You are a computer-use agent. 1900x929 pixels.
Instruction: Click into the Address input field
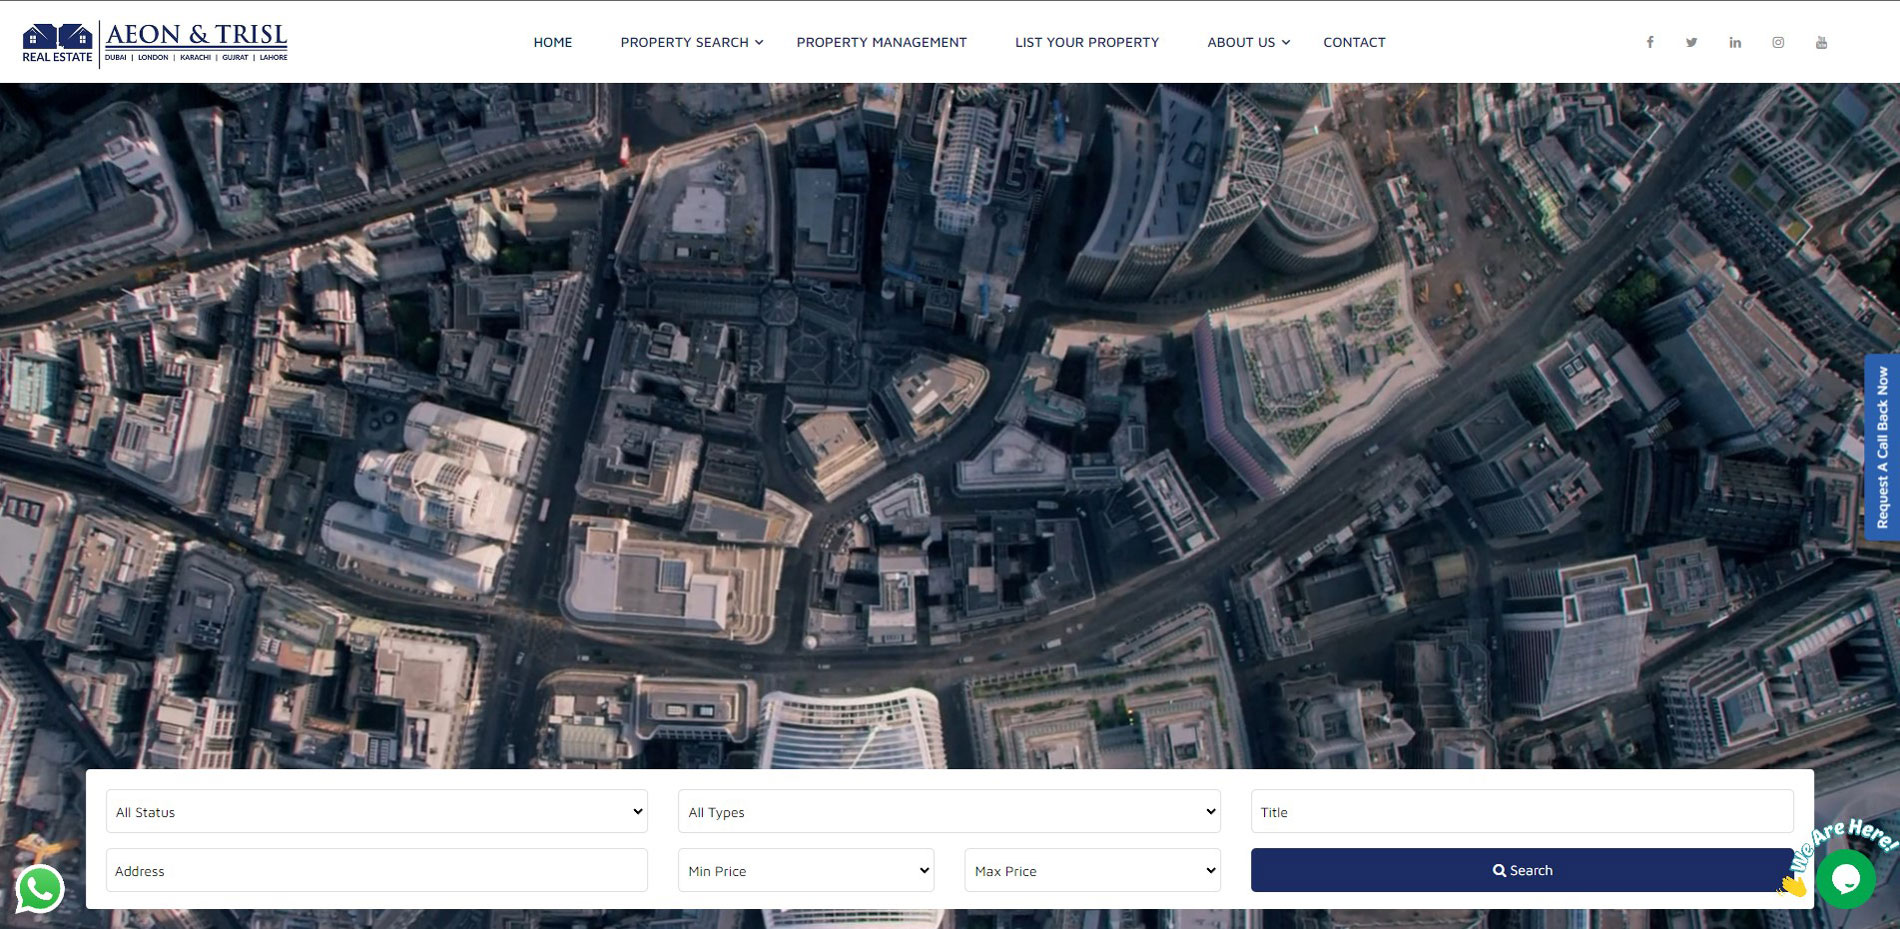tap(376, 871)
